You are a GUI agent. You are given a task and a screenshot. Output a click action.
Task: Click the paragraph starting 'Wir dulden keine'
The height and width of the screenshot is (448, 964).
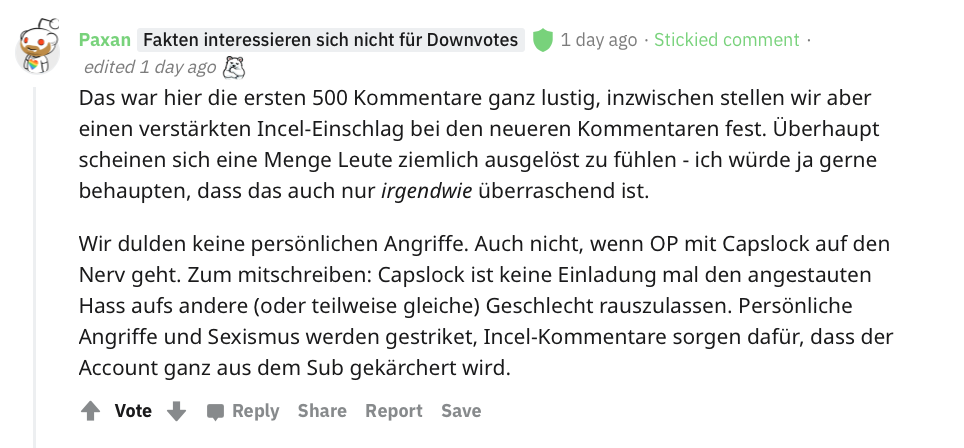(480, 306)
